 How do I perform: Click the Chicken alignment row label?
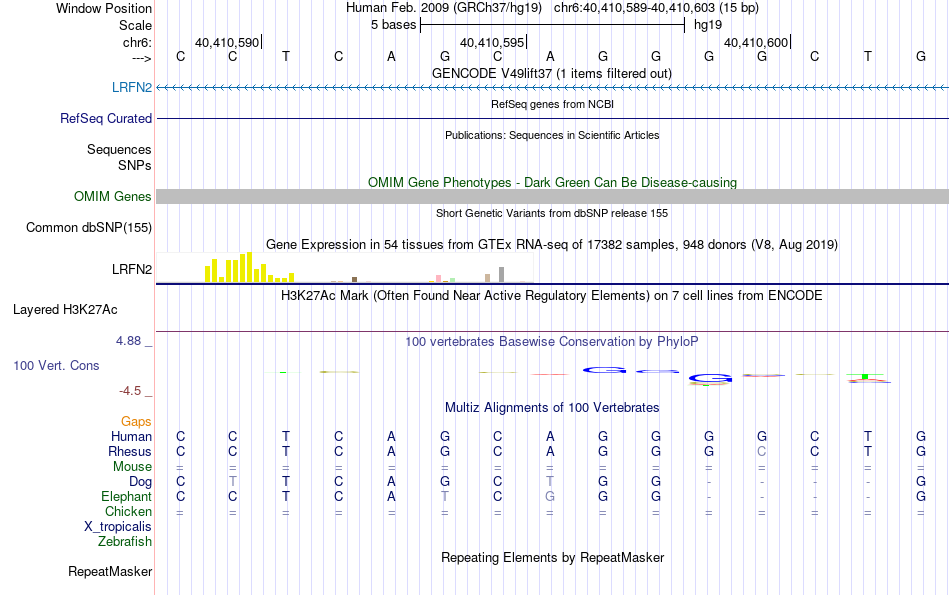coord(128,511)
